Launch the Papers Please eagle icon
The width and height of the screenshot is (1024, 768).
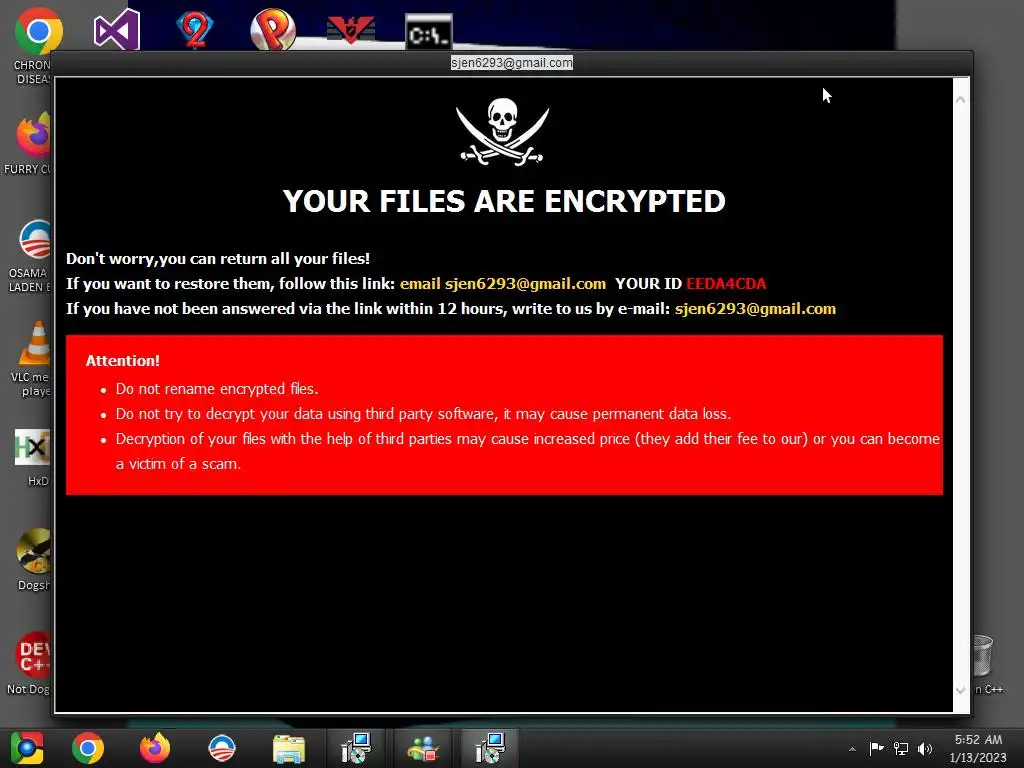coord(351,30)
